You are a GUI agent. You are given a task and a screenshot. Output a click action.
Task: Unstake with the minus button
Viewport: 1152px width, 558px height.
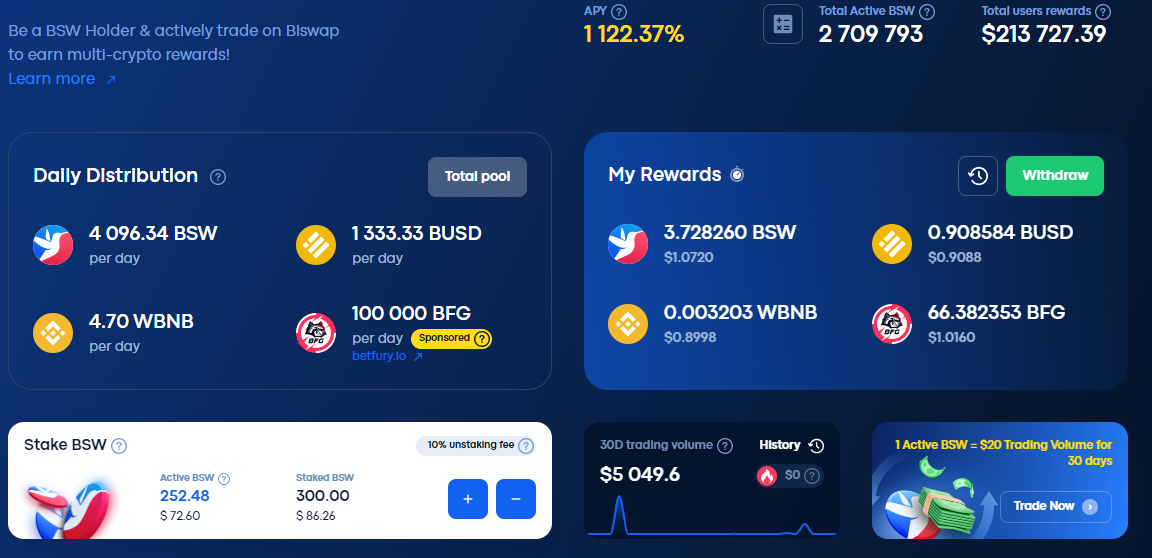pos(516,499)
